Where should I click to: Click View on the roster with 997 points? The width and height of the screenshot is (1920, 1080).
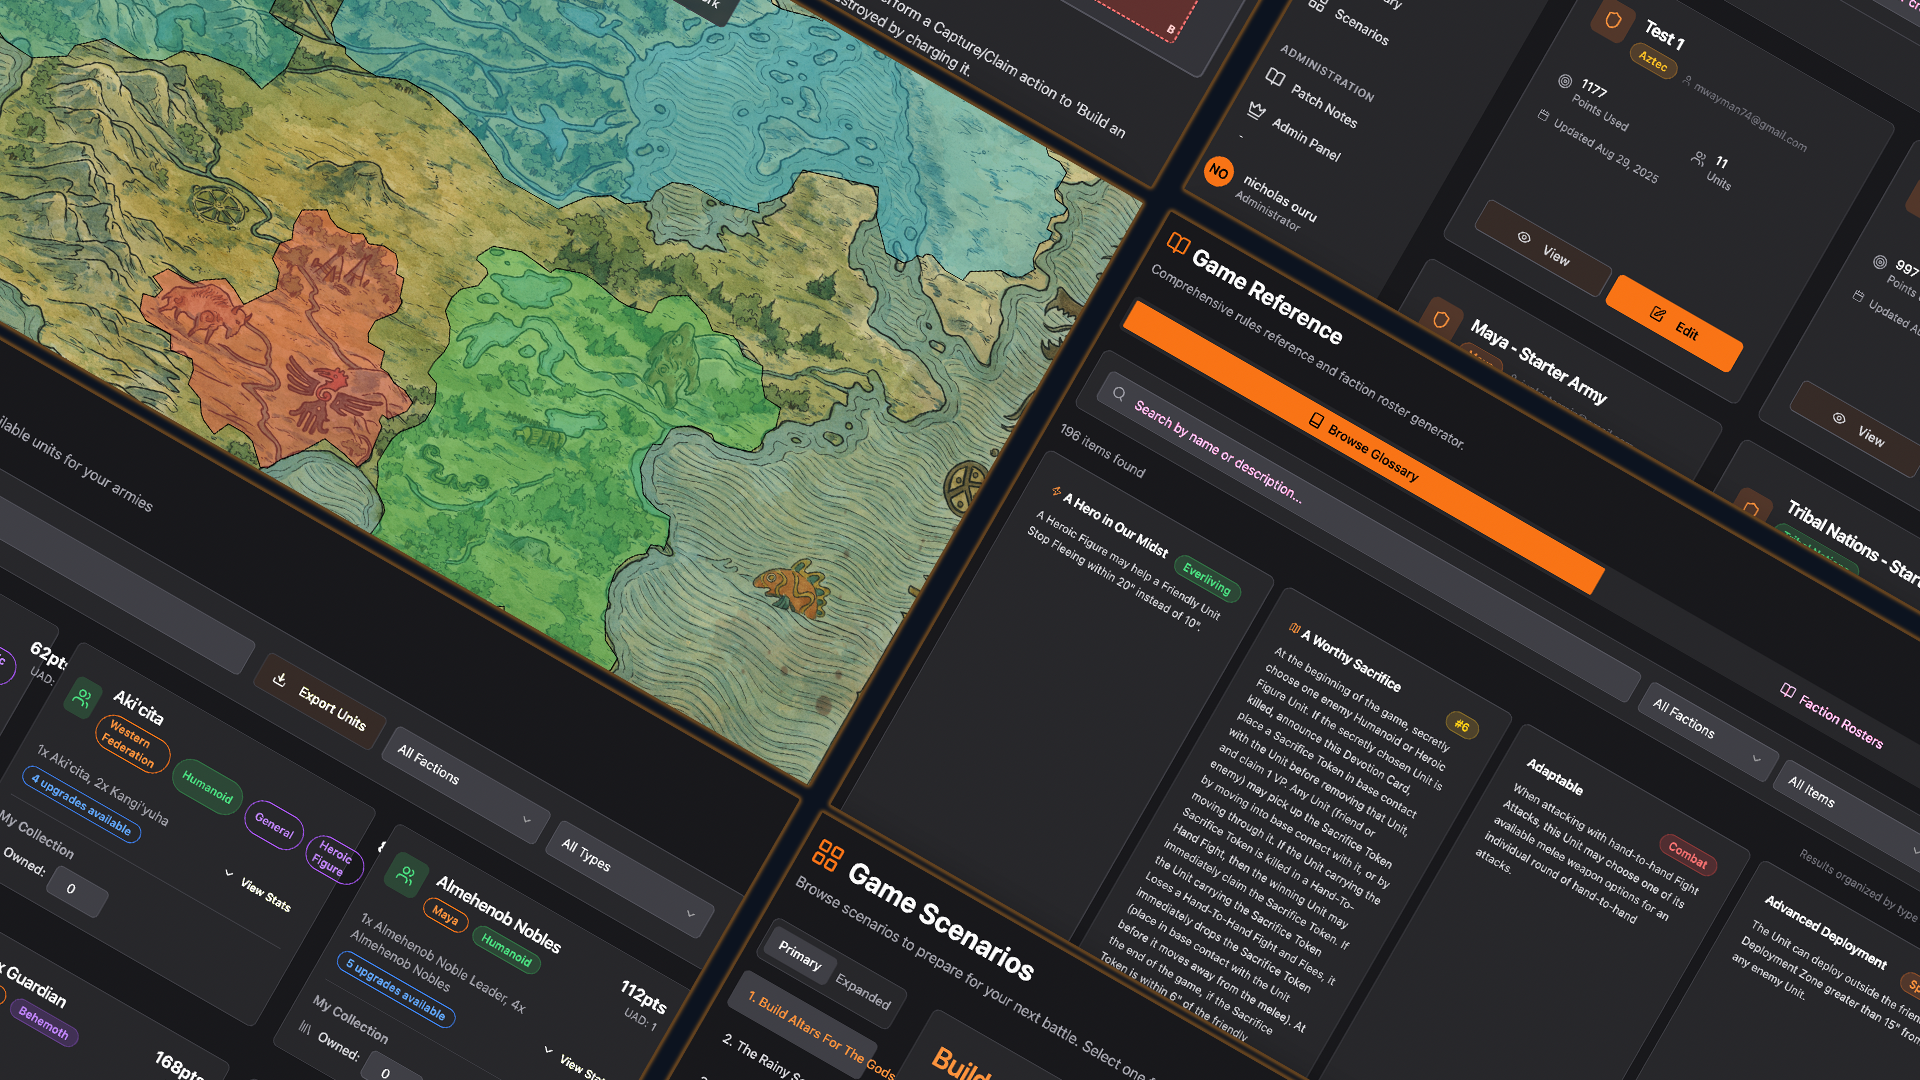coord(1856,428)
